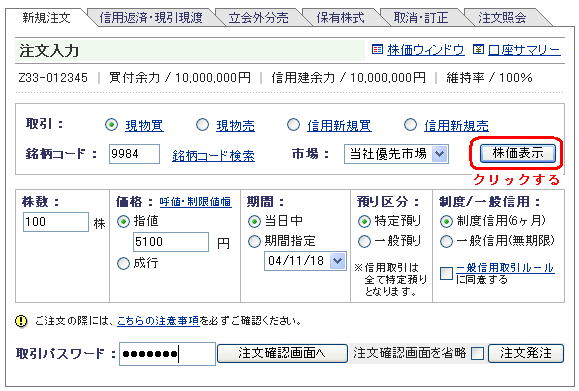Screen dimensions: 579x391
Task: Click the 維持率 / 100% text
Action: coord(489,78)
